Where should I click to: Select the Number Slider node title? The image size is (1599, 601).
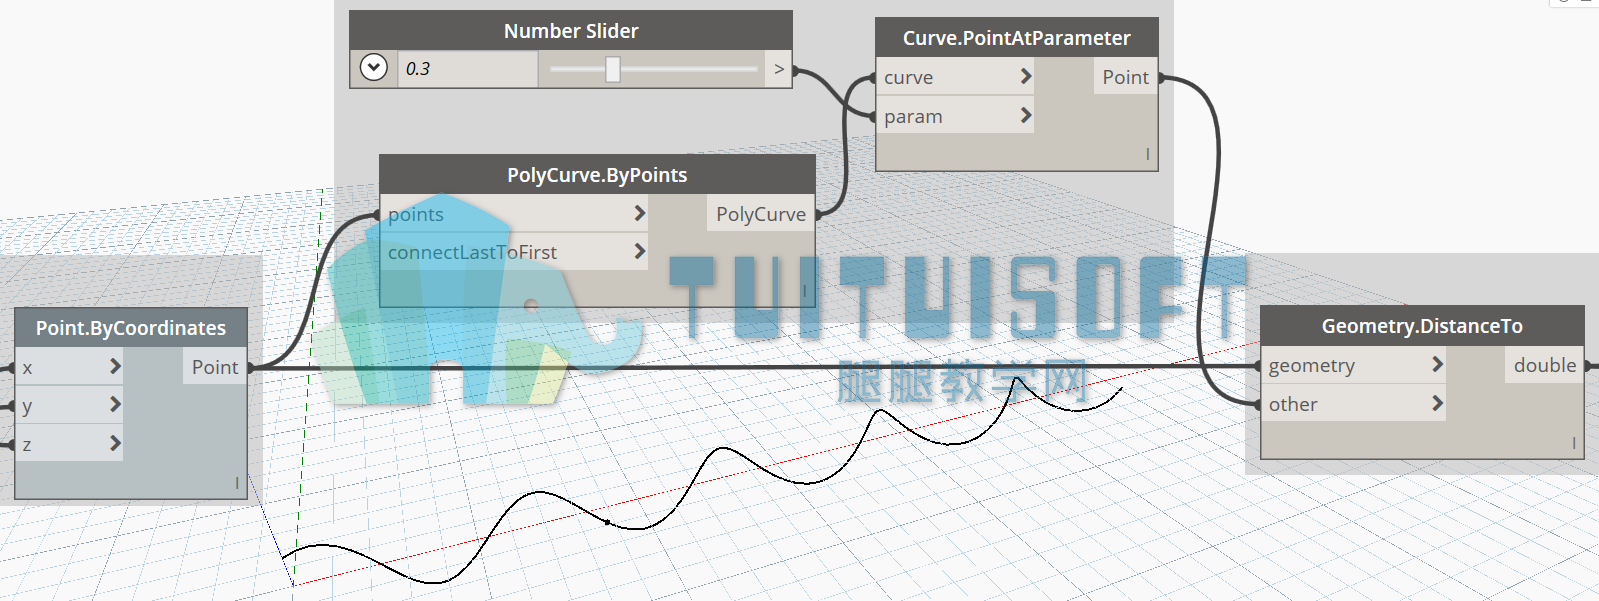571,31
